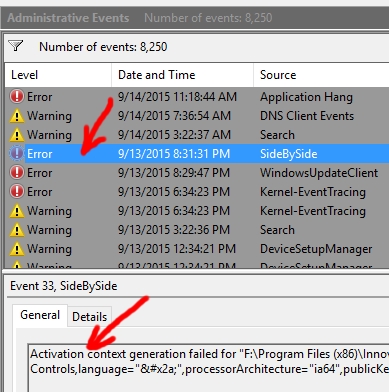Click the activation context error description text
Image resolution: width=389 pixels, height=392 pixels.
(x=209, y=361)
